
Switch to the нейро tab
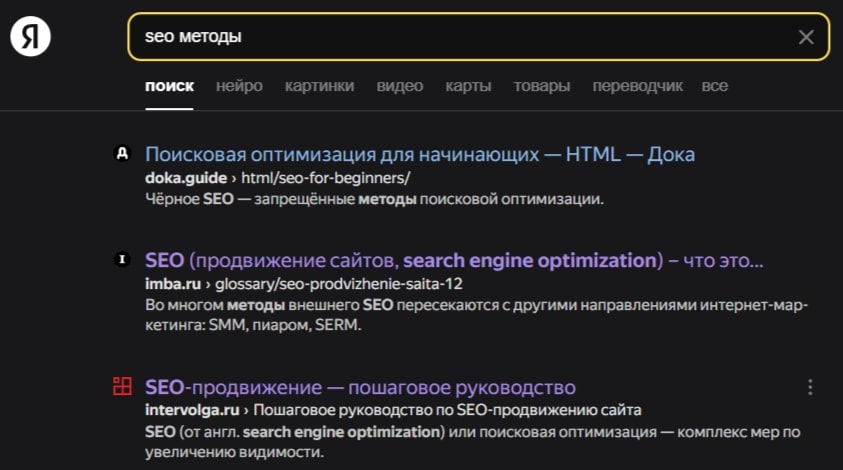tap(239, 86)
